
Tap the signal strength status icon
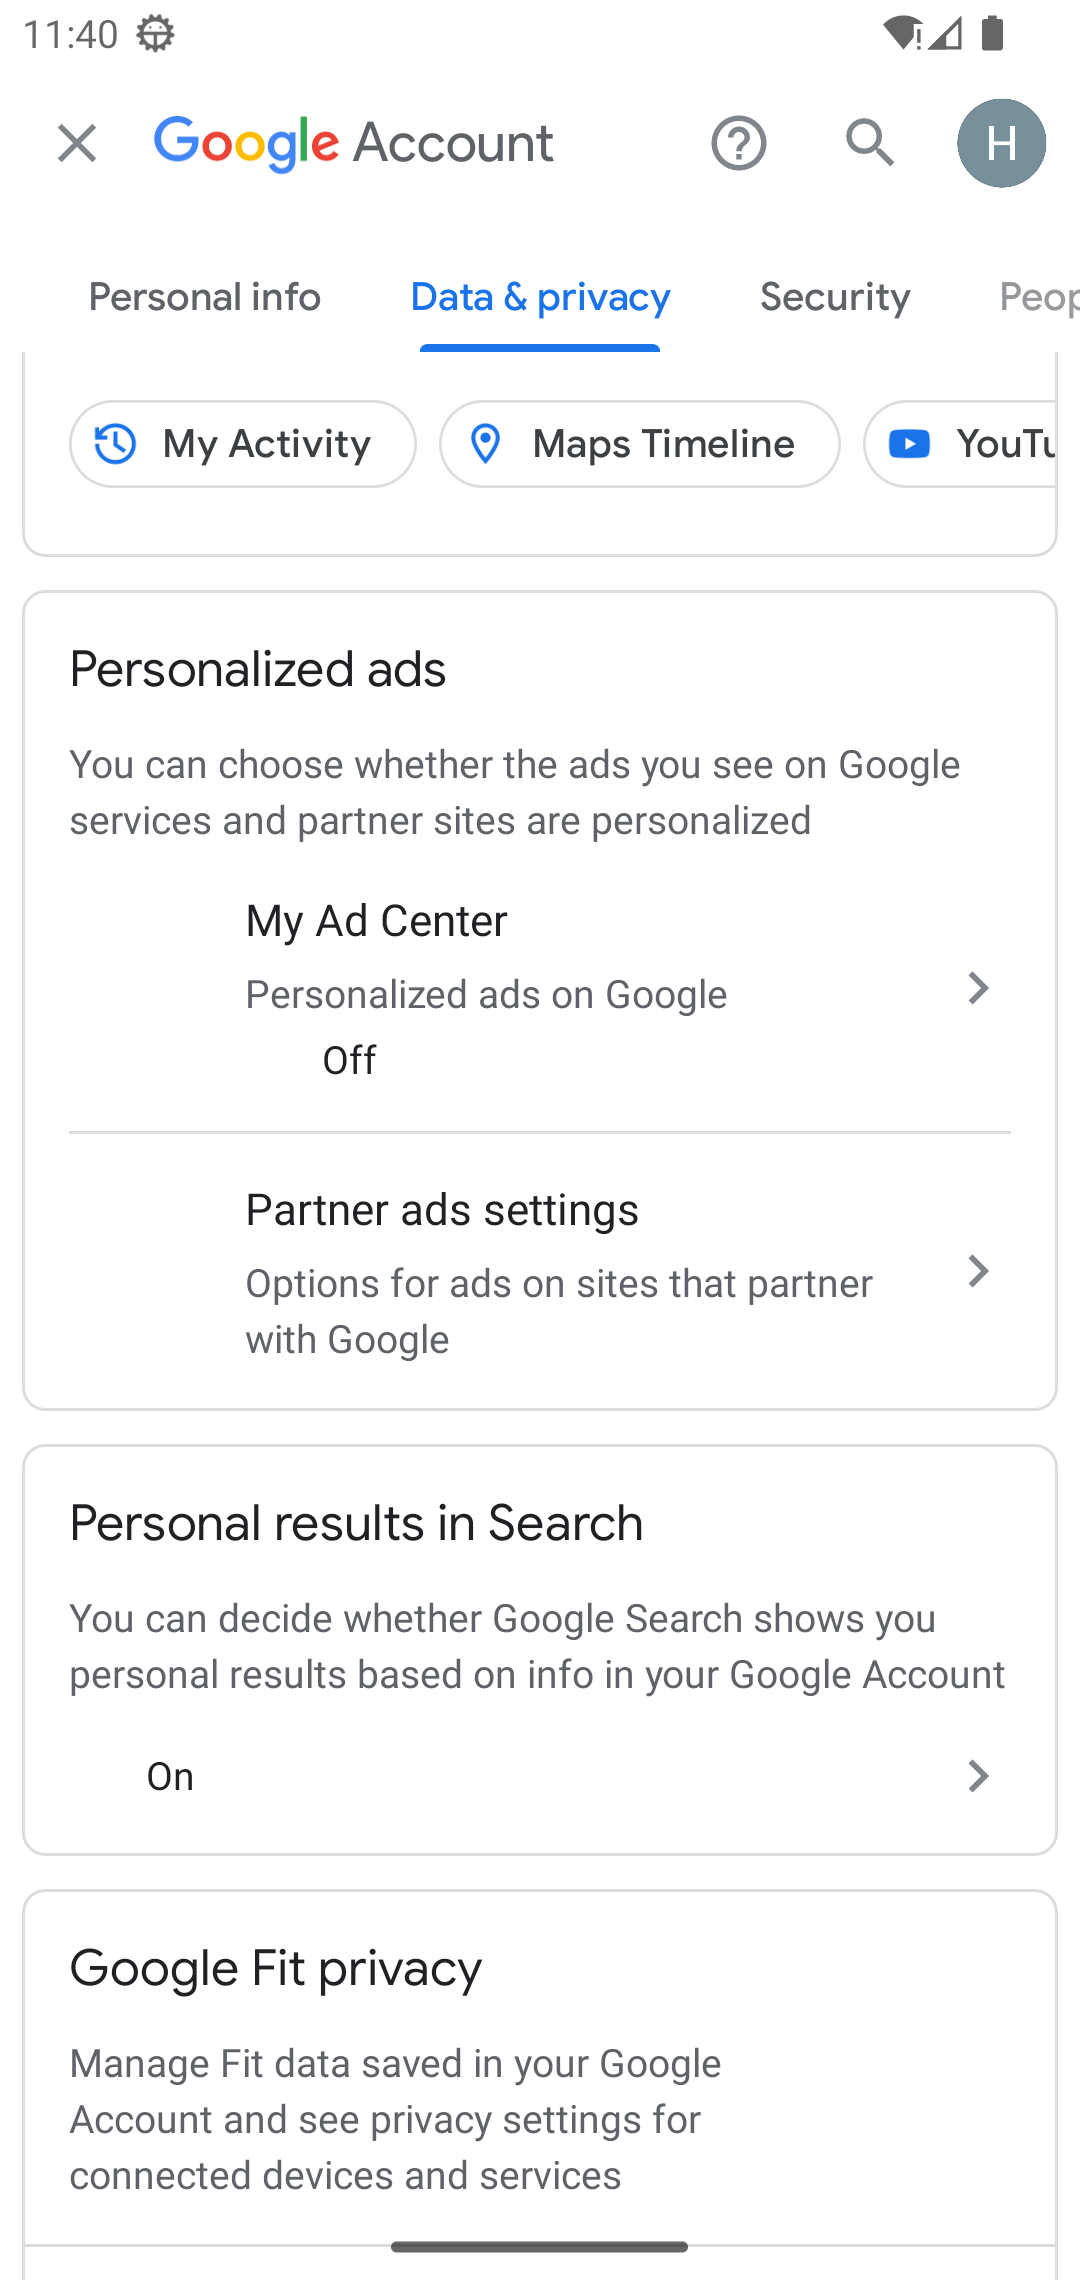pyautogui.click(x=944, y=34)
